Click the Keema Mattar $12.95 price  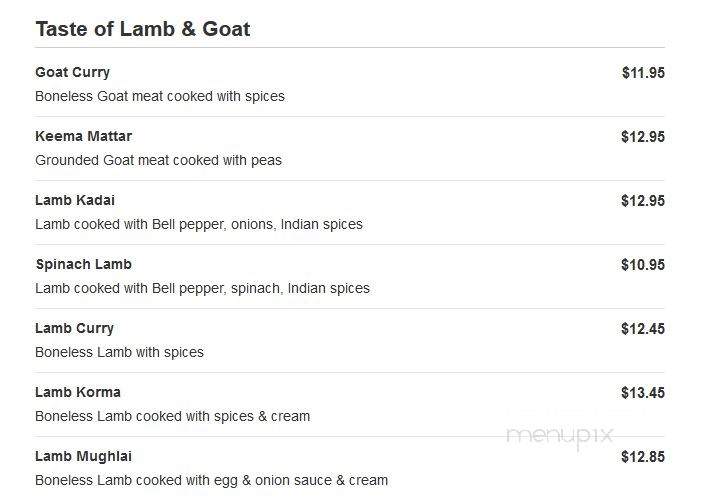pos(643,137)
